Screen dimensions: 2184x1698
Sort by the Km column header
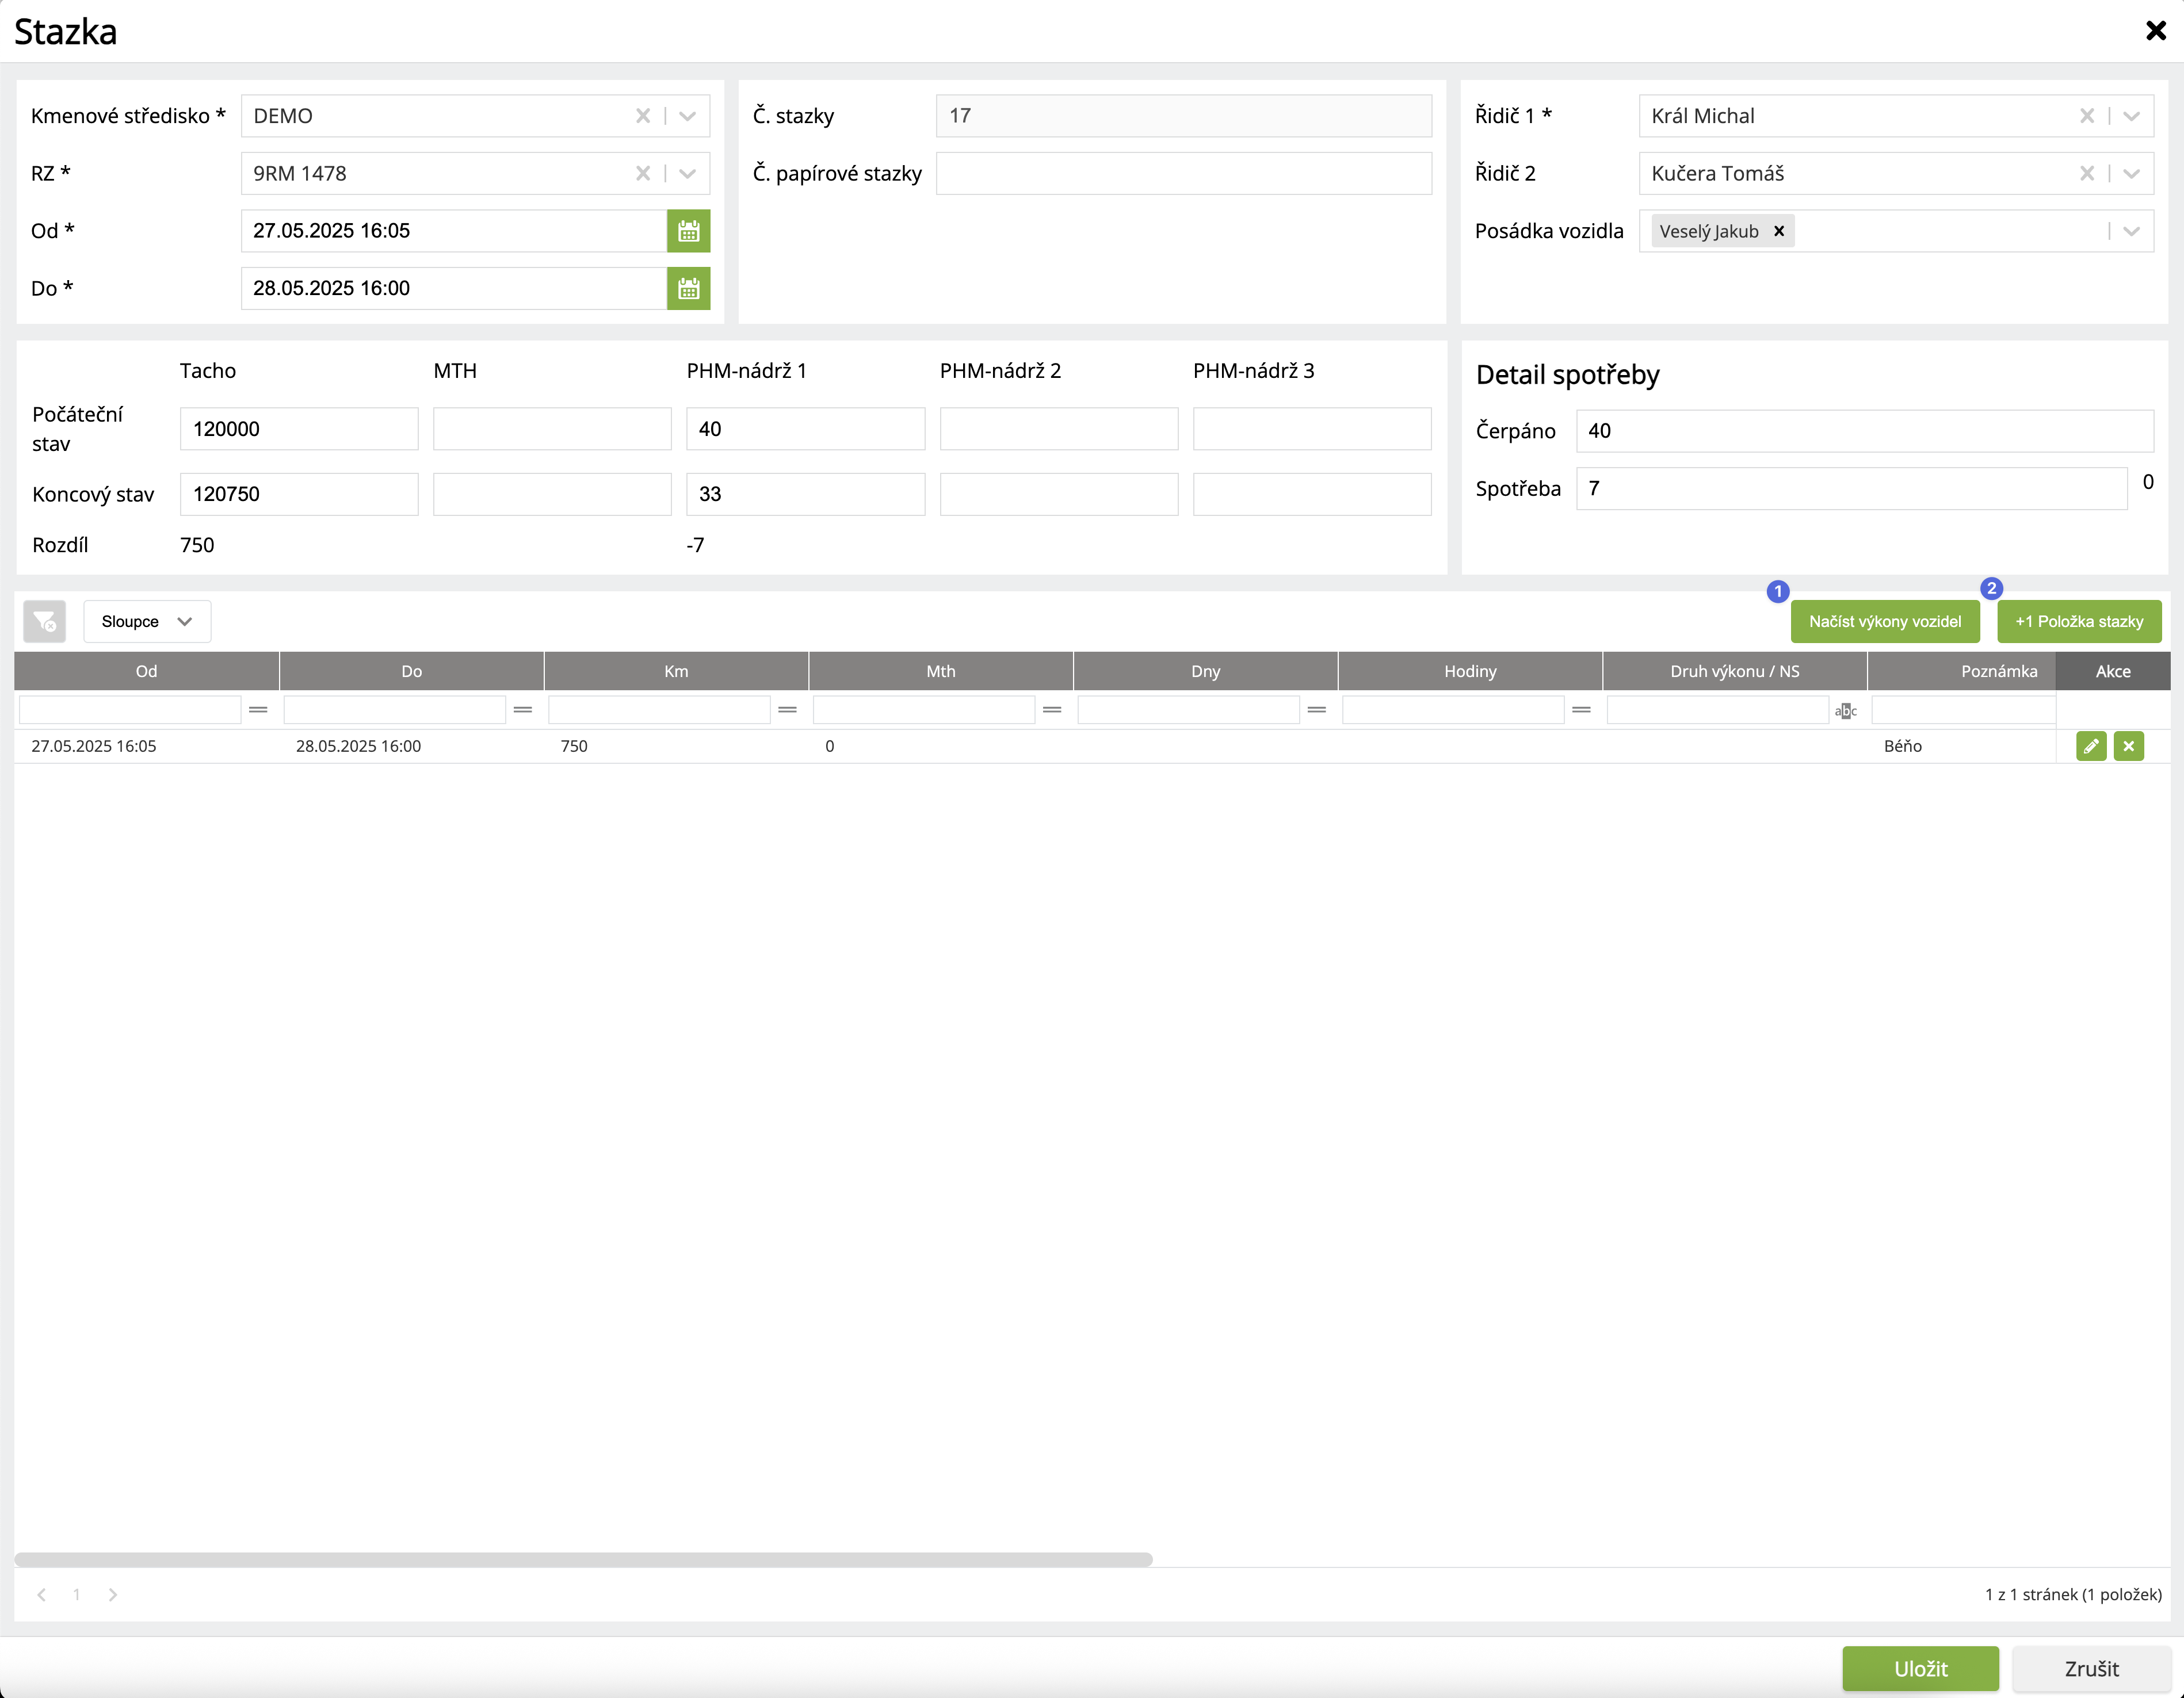coord(676,671)
